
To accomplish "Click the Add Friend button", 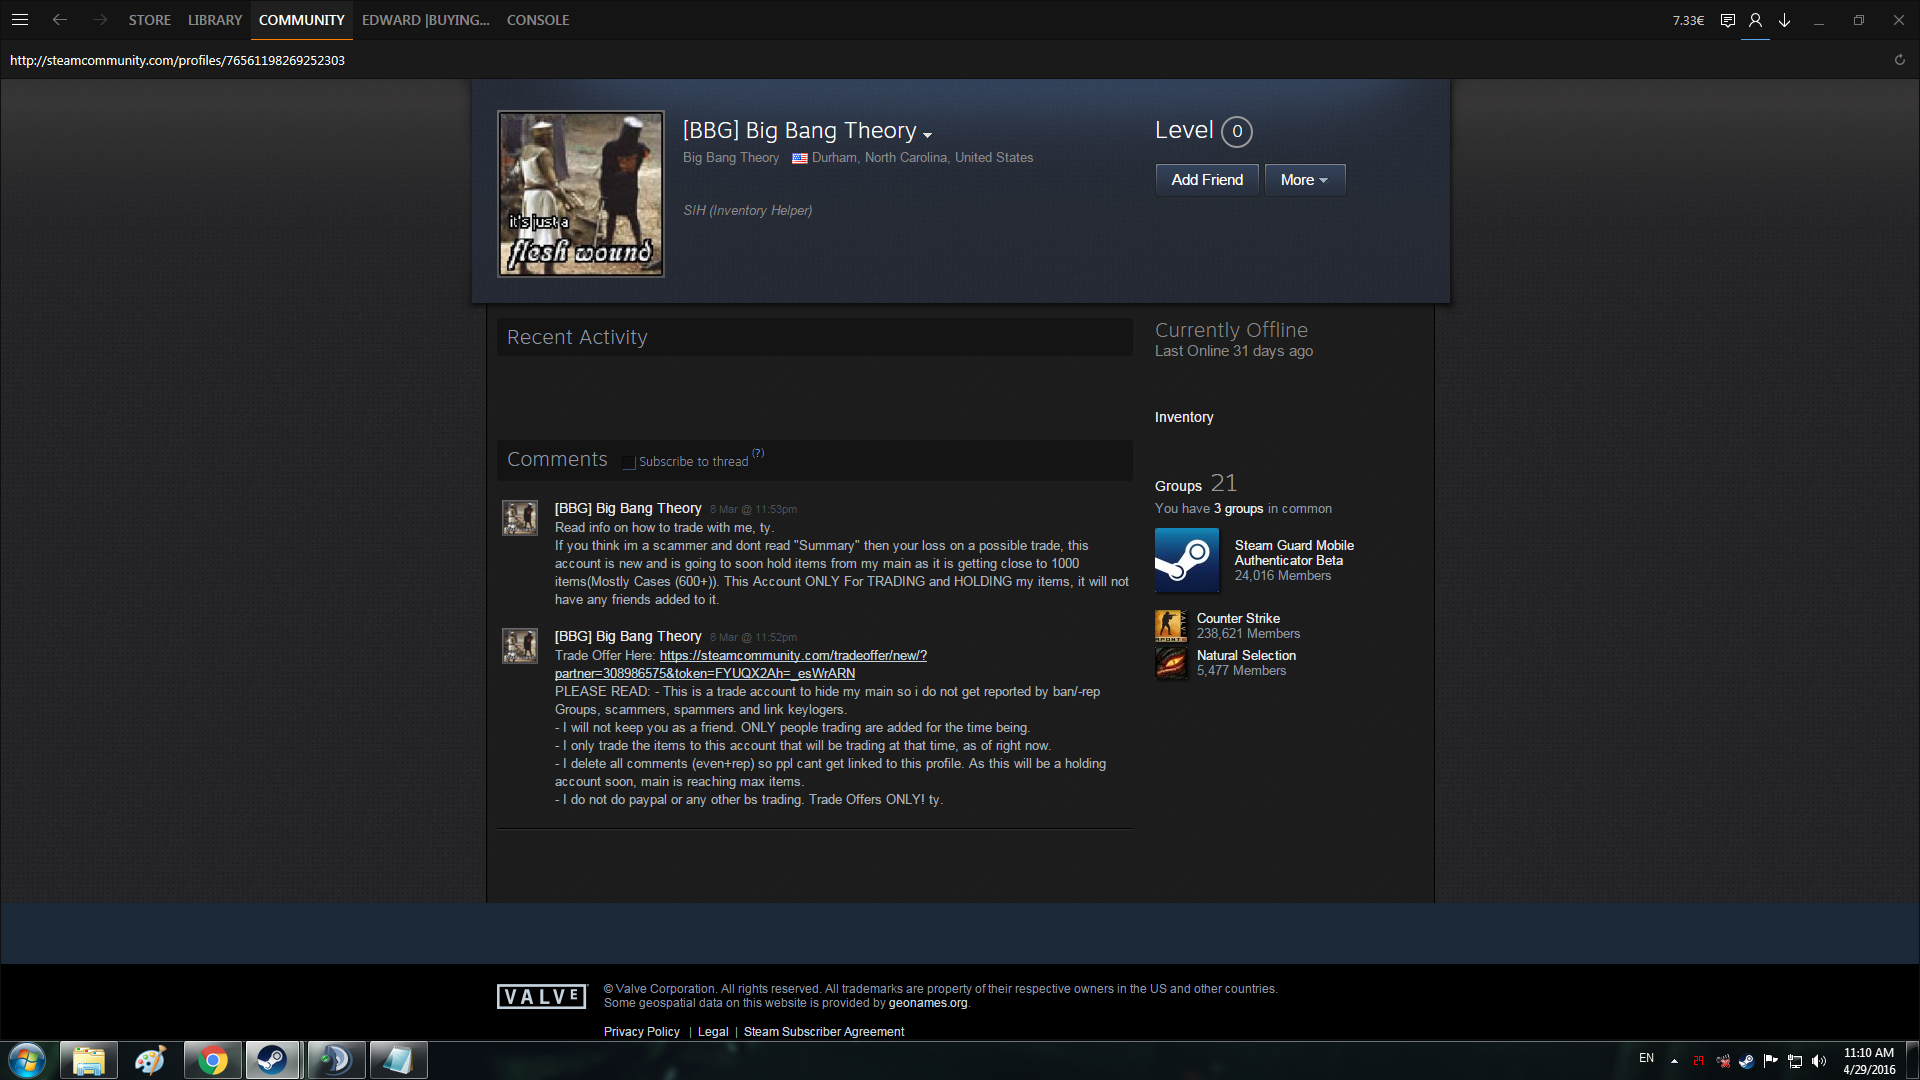I will tap(1207, 180).
